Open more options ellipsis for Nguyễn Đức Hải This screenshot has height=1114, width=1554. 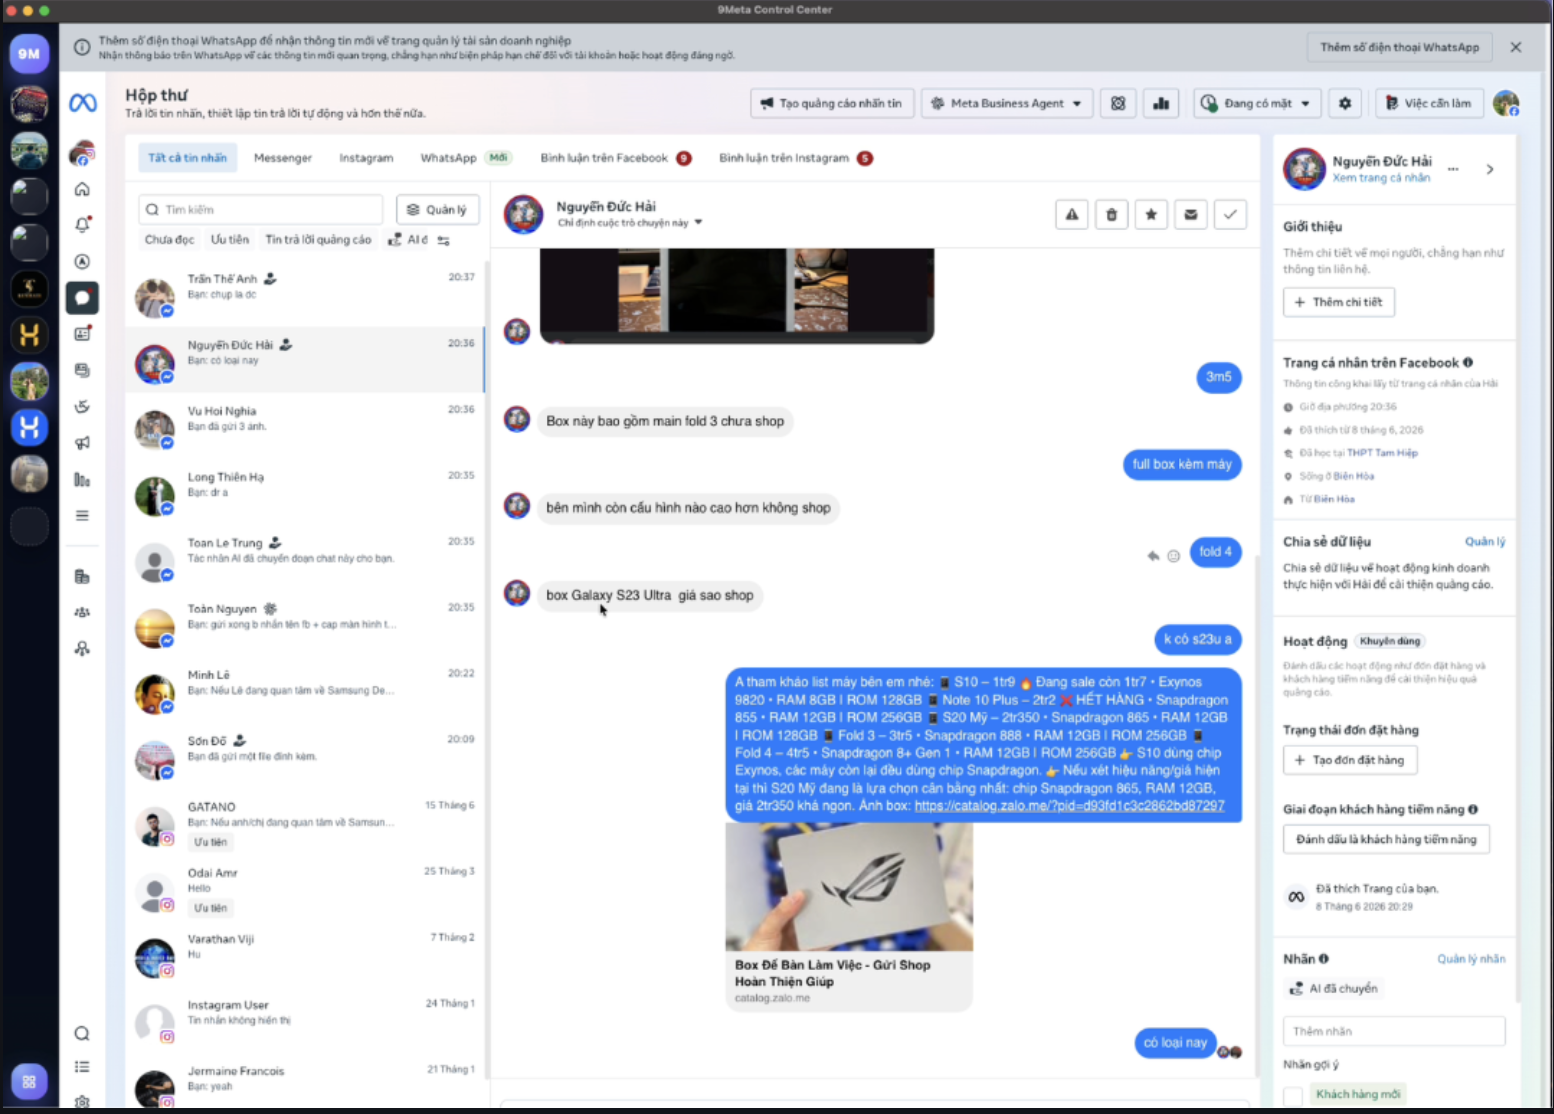tap(1453, 169)
